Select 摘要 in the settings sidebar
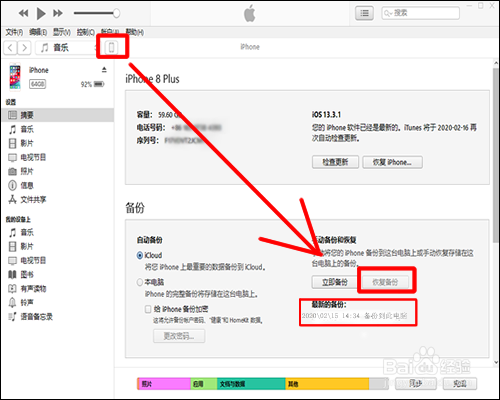500x400 pixels. coord(57,115)
